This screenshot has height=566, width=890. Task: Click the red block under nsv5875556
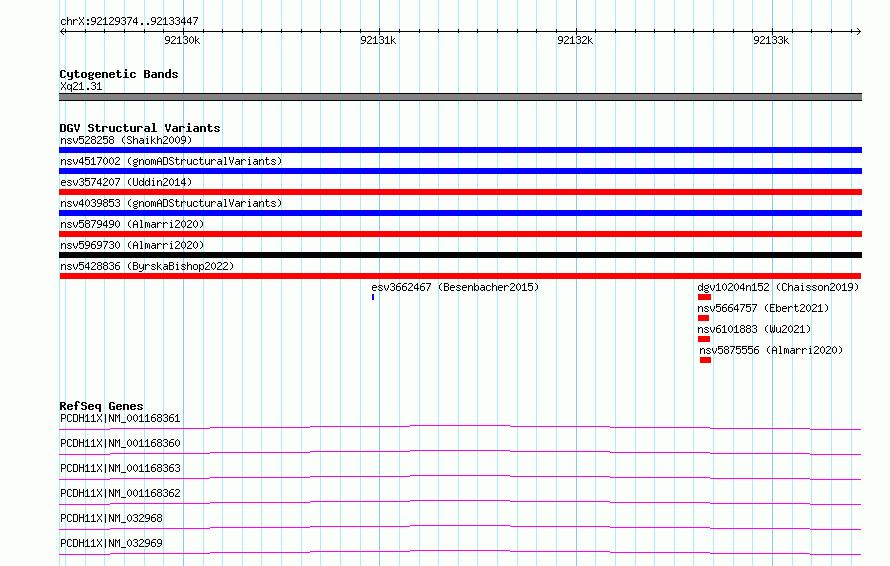pyautogui.click(x=706, y=360)
